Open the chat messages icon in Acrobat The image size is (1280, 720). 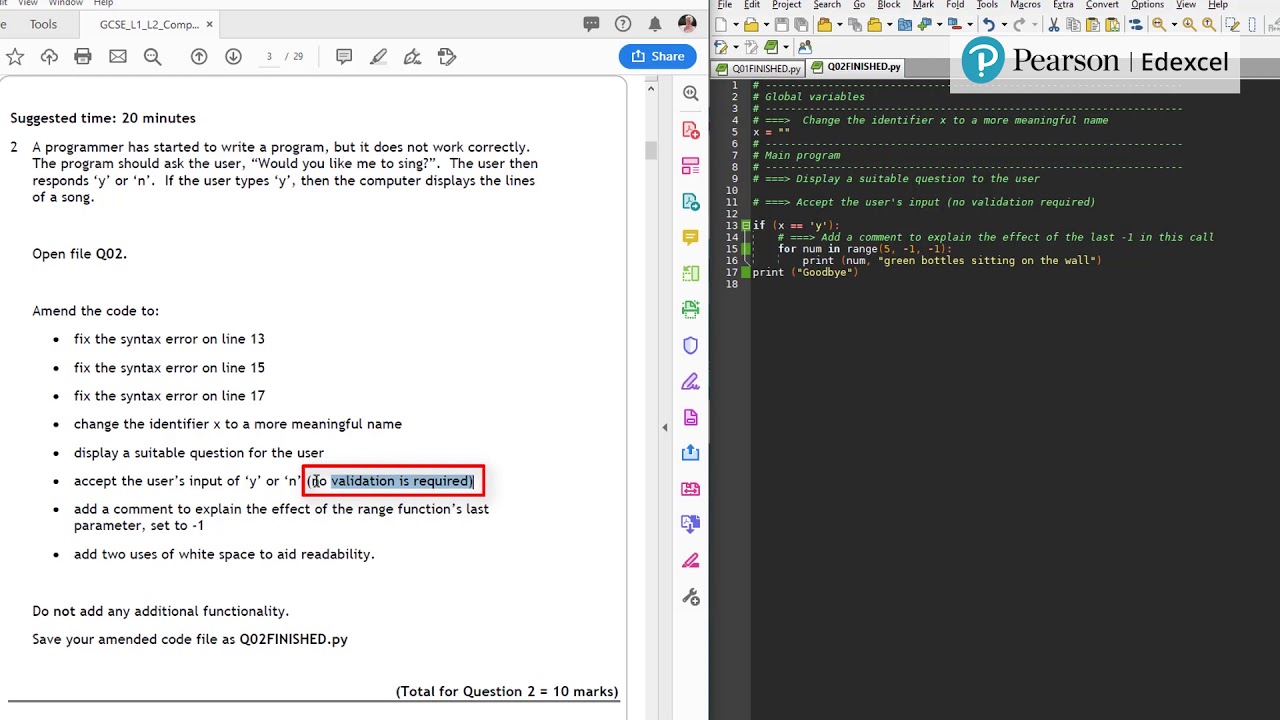click(591, 24)
